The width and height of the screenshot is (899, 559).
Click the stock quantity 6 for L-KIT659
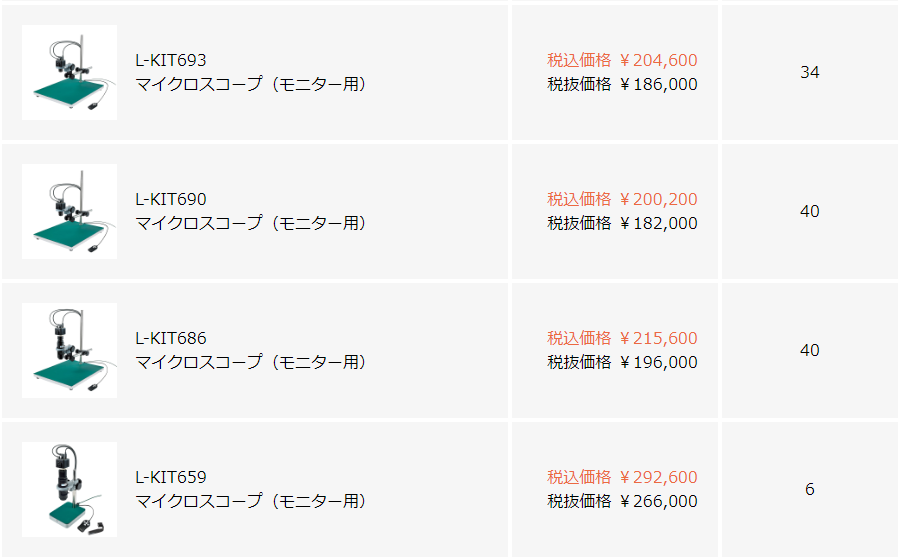click(x=810, y=490)
